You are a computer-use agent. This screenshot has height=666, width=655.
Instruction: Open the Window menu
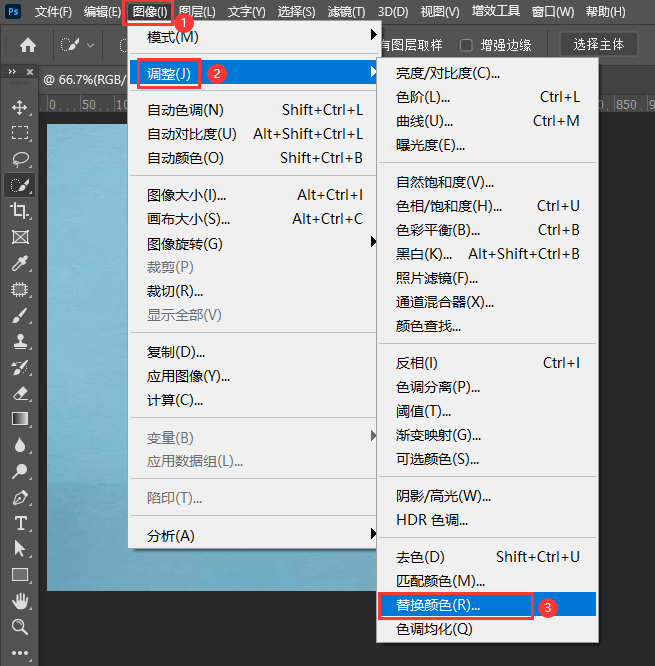[x=553, y=11]
